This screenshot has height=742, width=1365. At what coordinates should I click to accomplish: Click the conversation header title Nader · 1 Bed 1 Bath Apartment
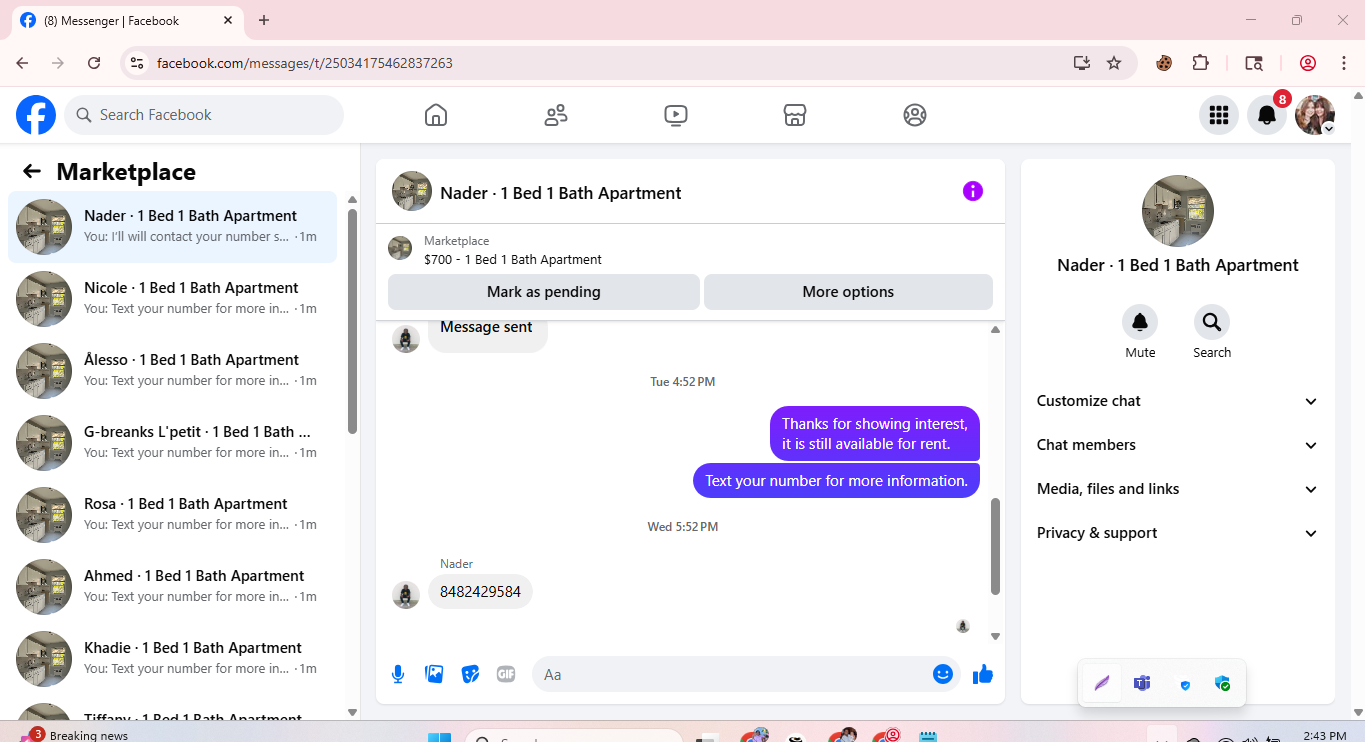[561, 193]
